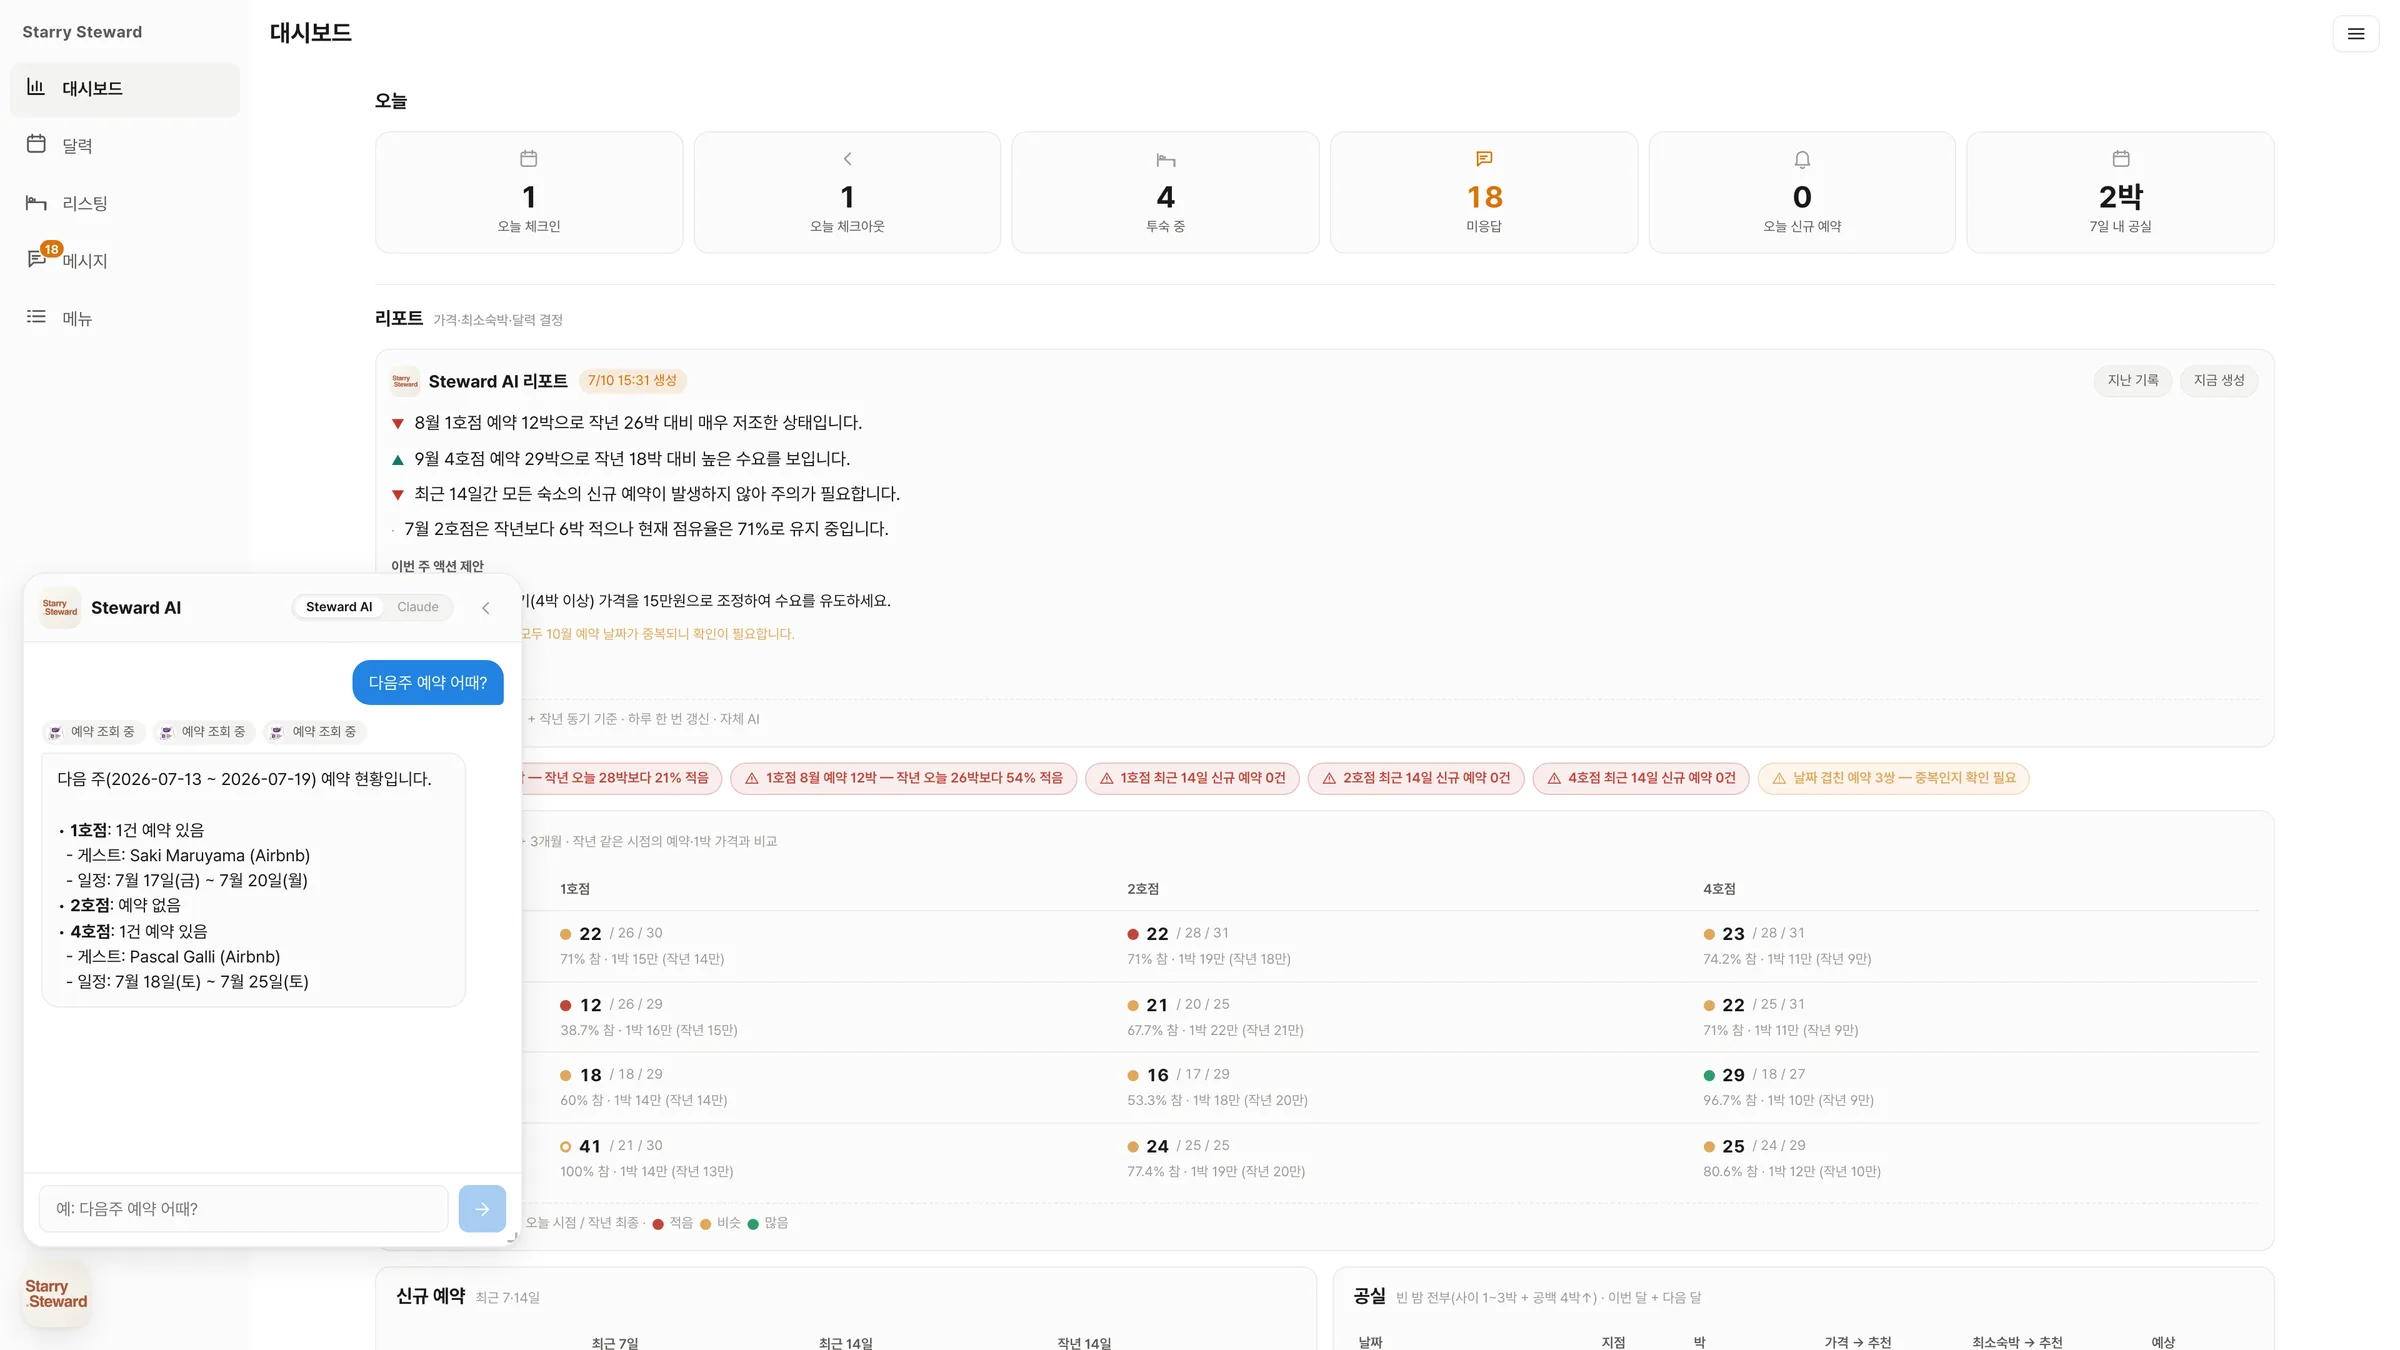Click the send arrow button in chat

point(482,1208)
